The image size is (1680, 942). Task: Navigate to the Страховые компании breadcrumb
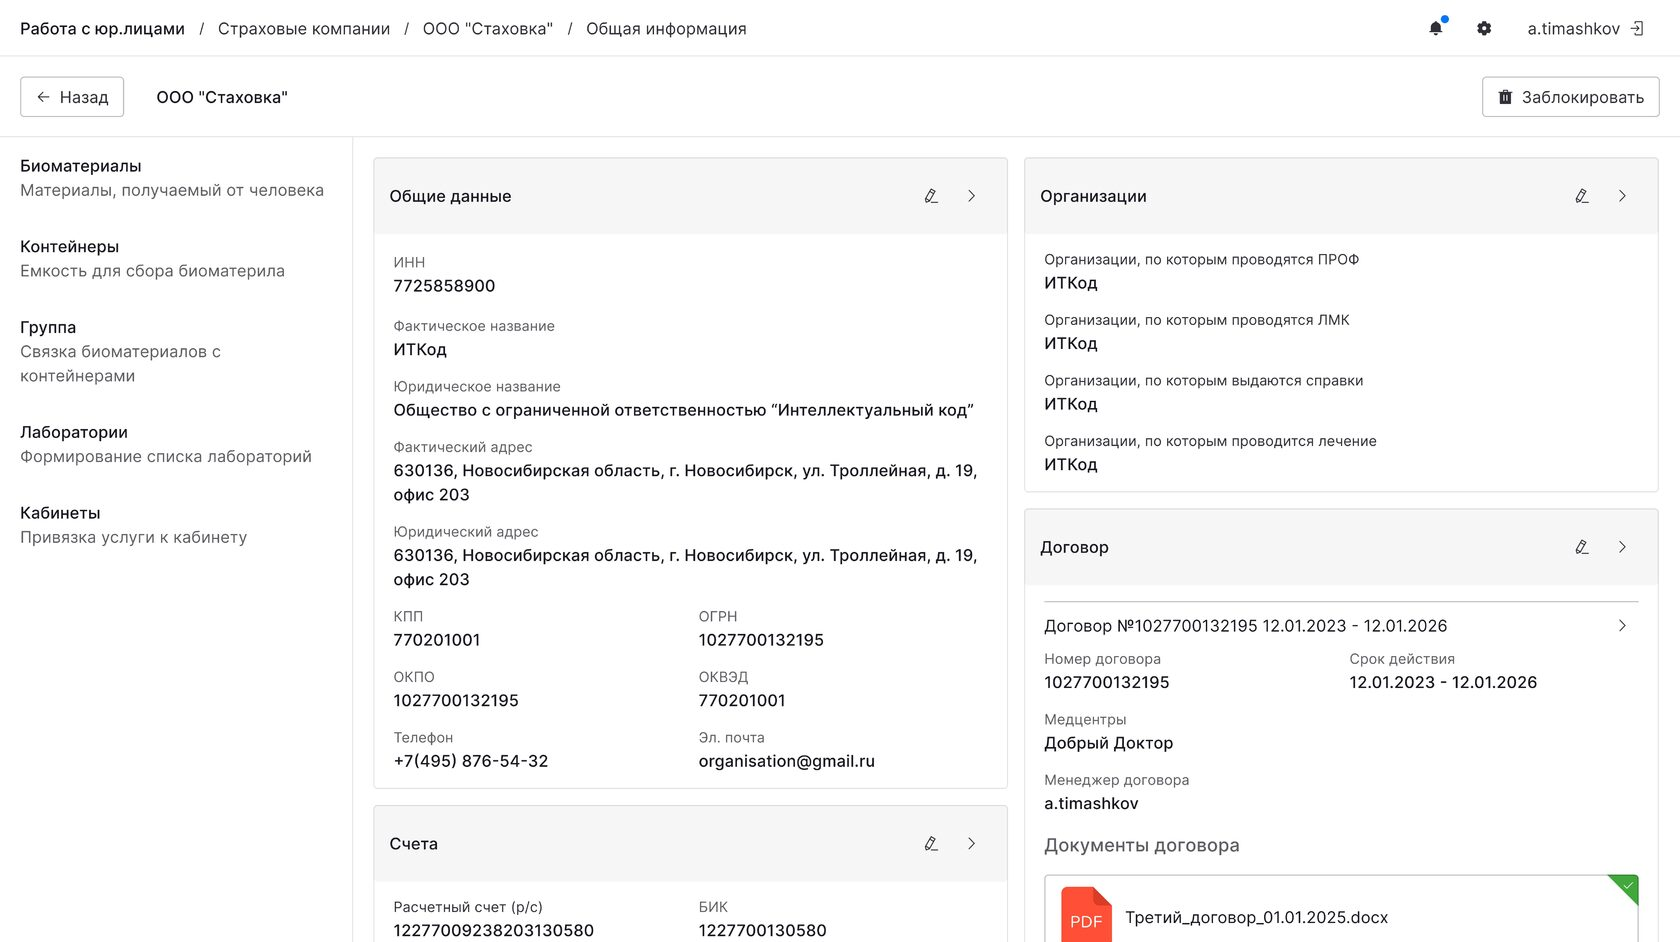304,29
